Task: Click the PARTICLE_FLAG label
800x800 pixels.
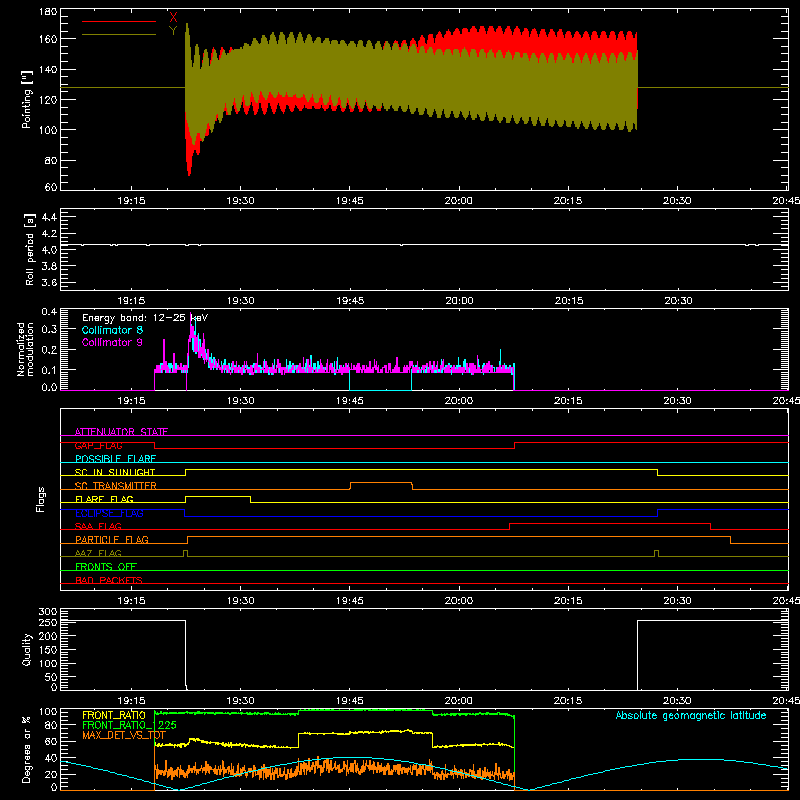Action: tap(112, 539)
